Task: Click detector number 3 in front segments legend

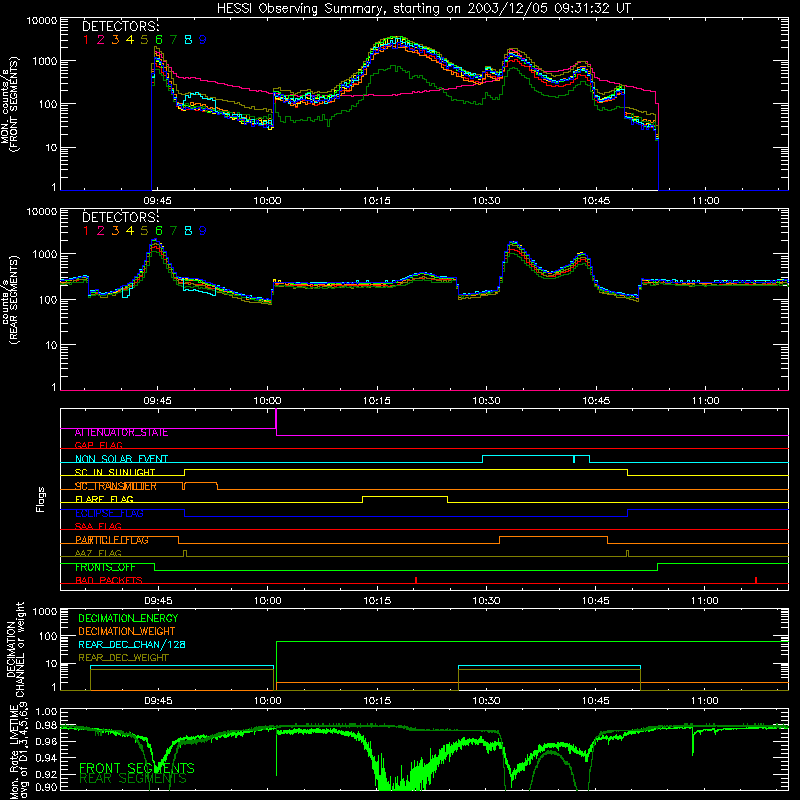Action: tap(115, 40)
